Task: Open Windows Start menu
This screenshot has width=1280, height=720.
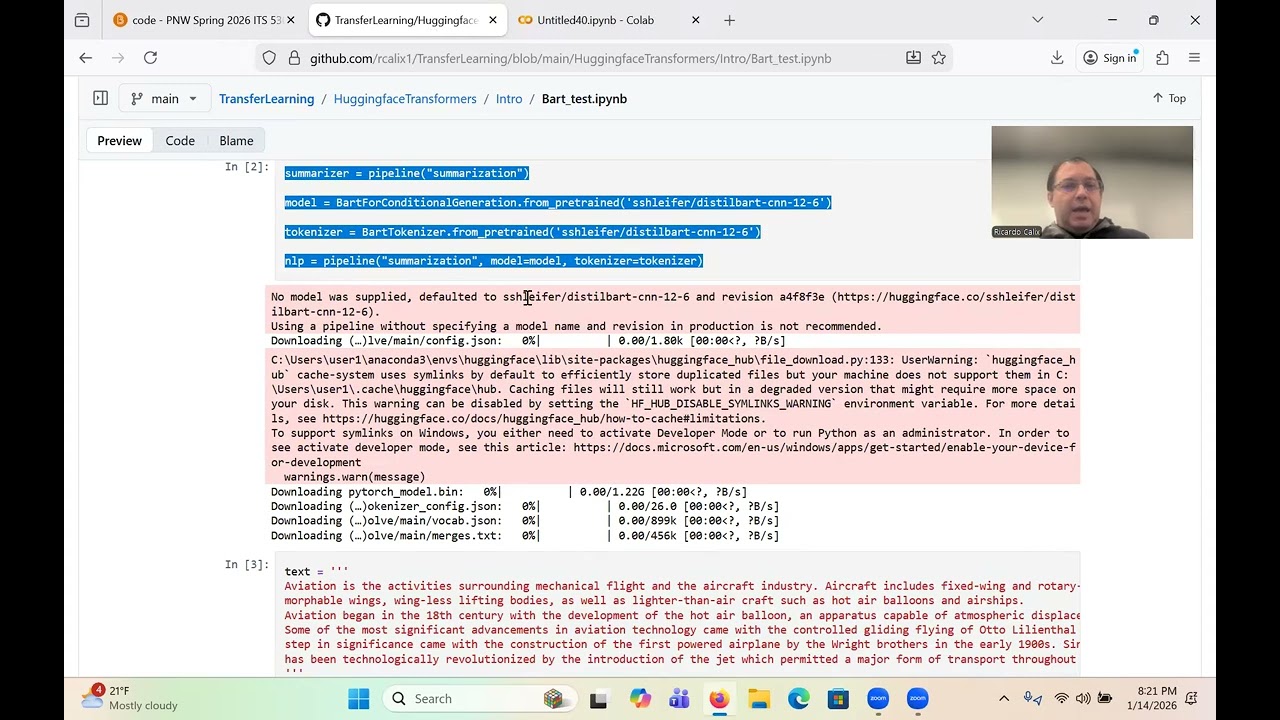Action: tap(358, 699)
